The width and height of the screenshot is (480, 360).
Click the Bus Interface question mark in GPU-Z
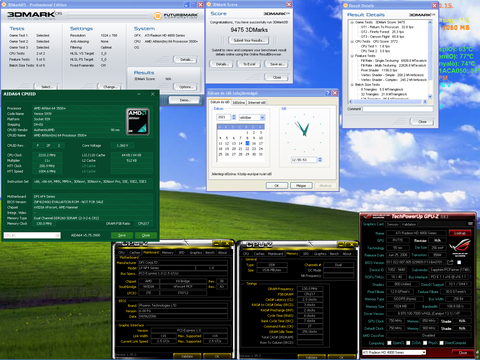coord(470,277)
